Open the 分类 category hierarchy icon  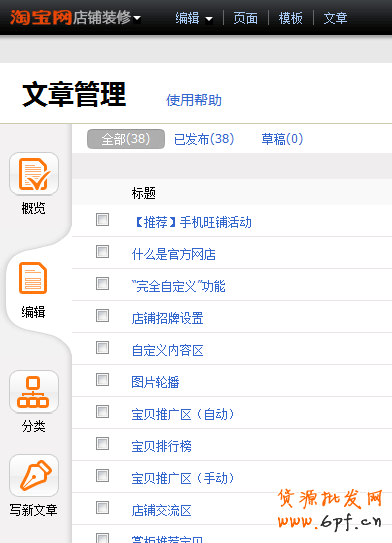click(x=34, y=392)
